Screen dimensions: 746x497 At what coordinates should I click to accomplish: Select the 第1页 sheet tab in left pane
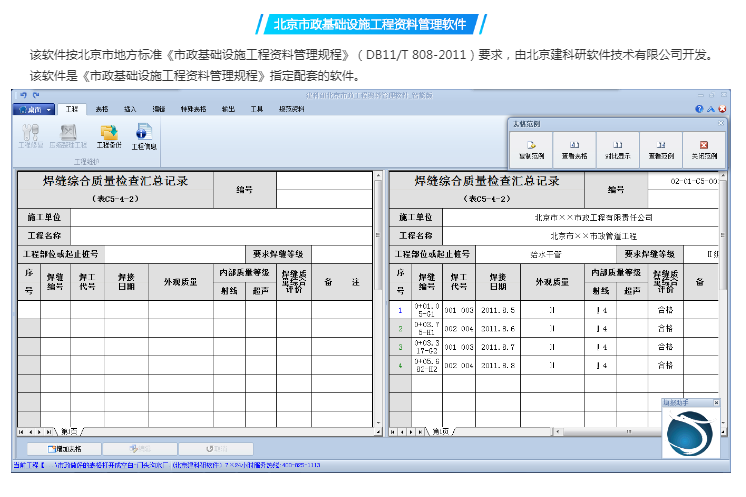[x=69, y=431]
